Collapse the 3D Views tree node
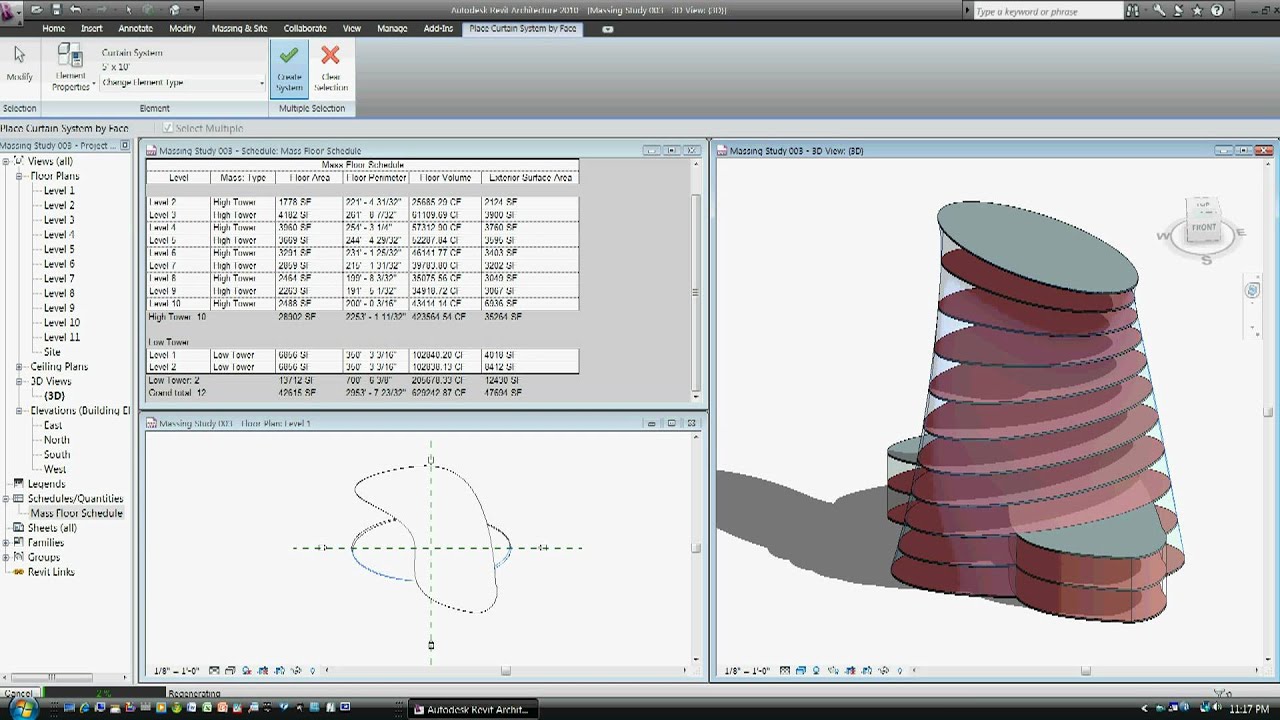 [19, 381]
